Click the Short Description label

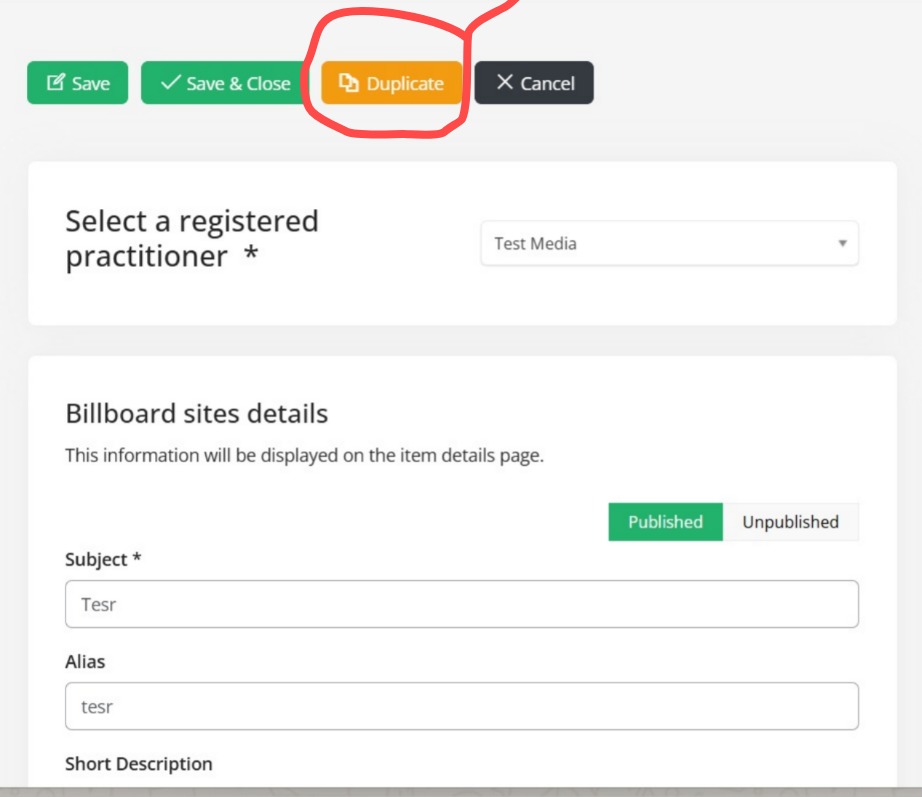pos(139,763)
